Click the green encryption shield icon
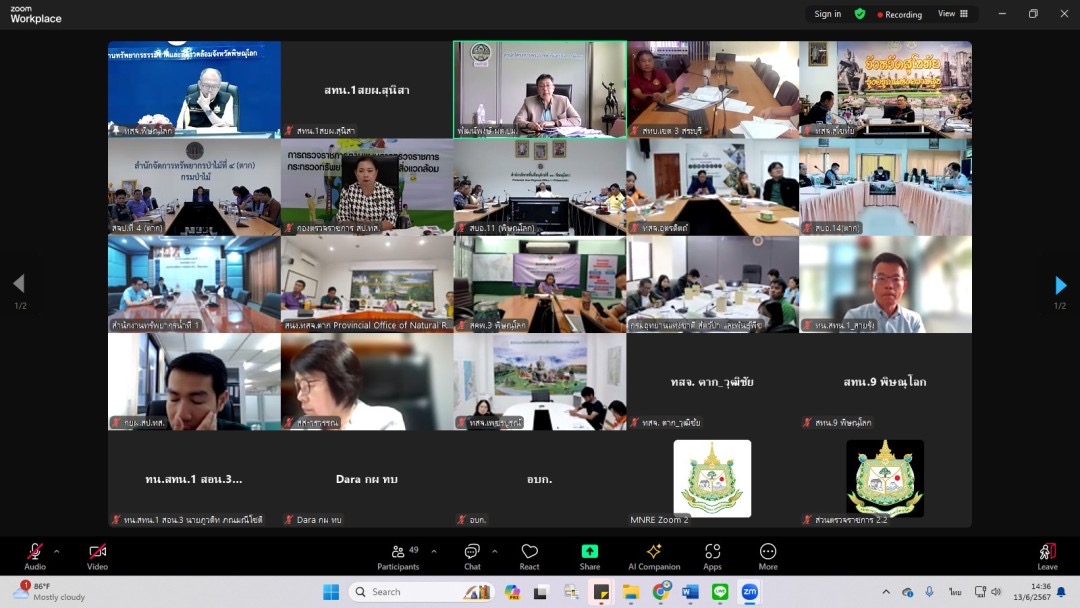1080x608 pixels. (x=860, y=14)
